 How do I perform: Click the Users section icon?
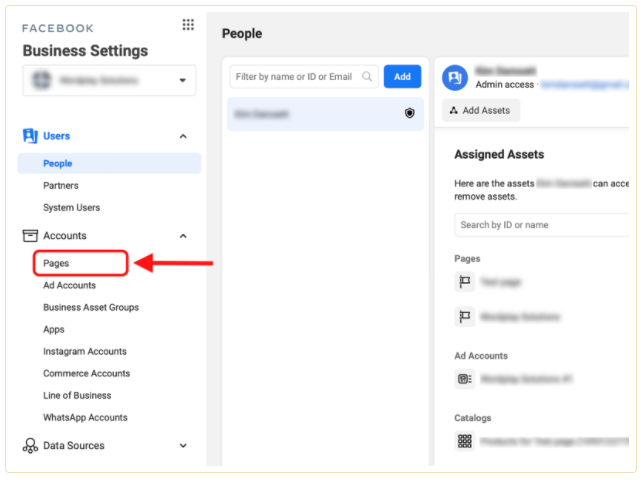pyautogui.click(x=30, y=136)
